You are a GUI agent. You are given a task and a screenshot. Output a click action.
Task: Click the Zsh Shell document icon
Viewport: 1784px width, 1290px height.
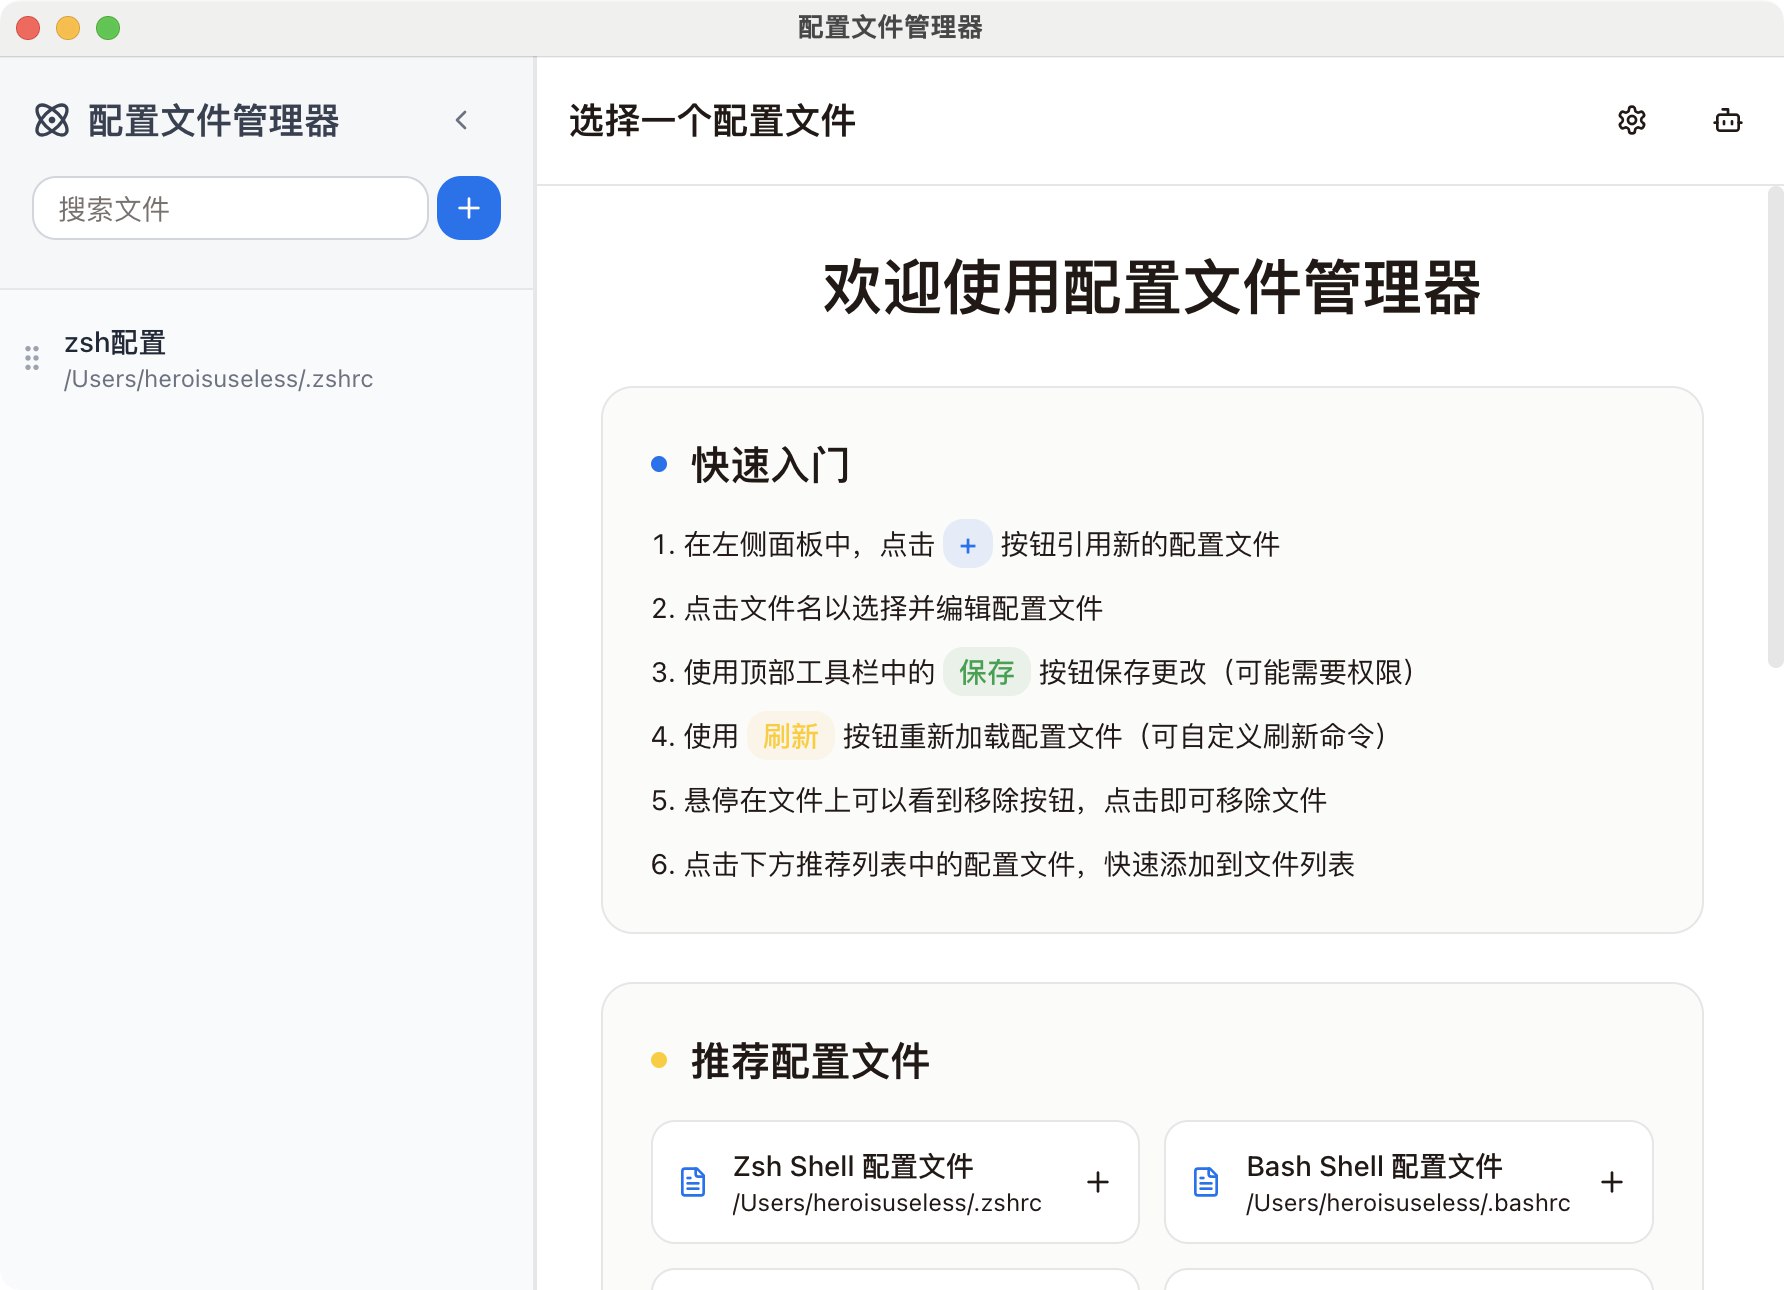pyautogui.click(x=693, y=1182)
